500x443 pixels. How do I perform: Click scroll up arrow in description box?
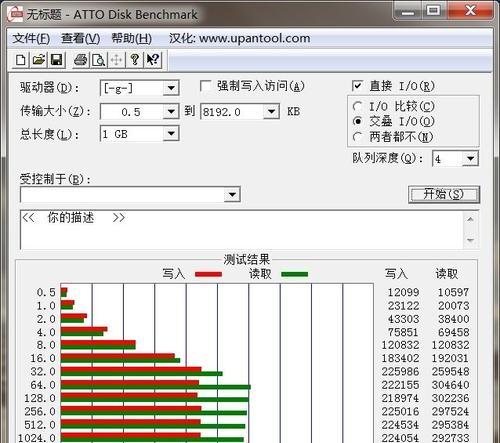pyautogui.click(x=470, y=219)
